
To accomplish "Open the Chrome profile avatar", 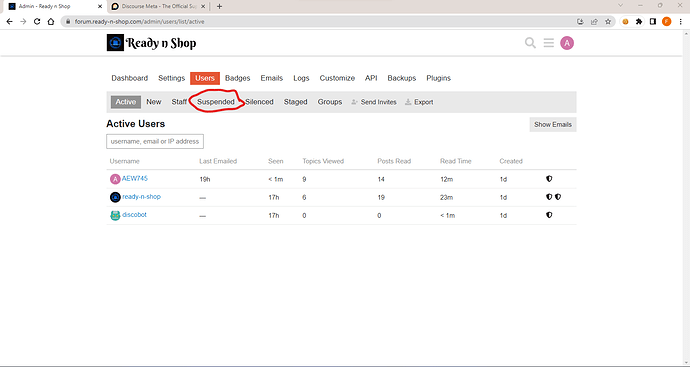I will 667,21.
